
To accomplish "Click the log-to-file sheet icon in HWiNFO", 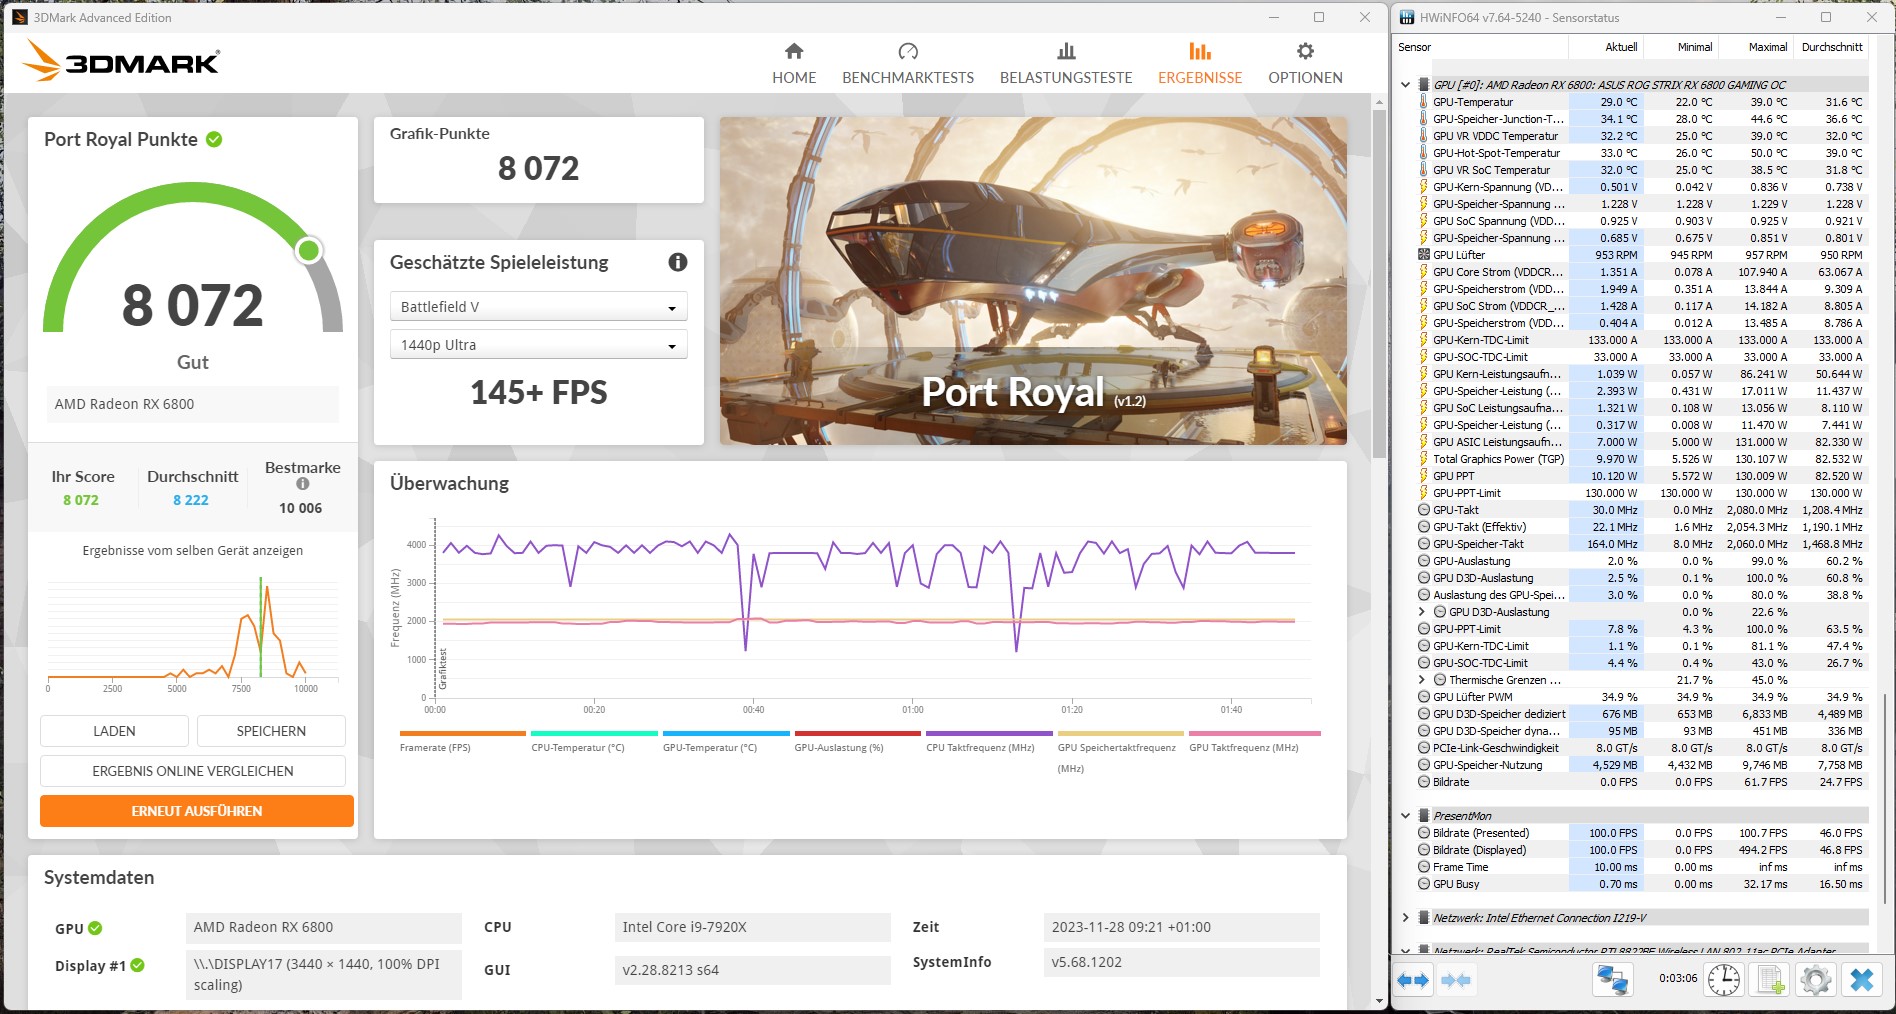I will 1771,980.
